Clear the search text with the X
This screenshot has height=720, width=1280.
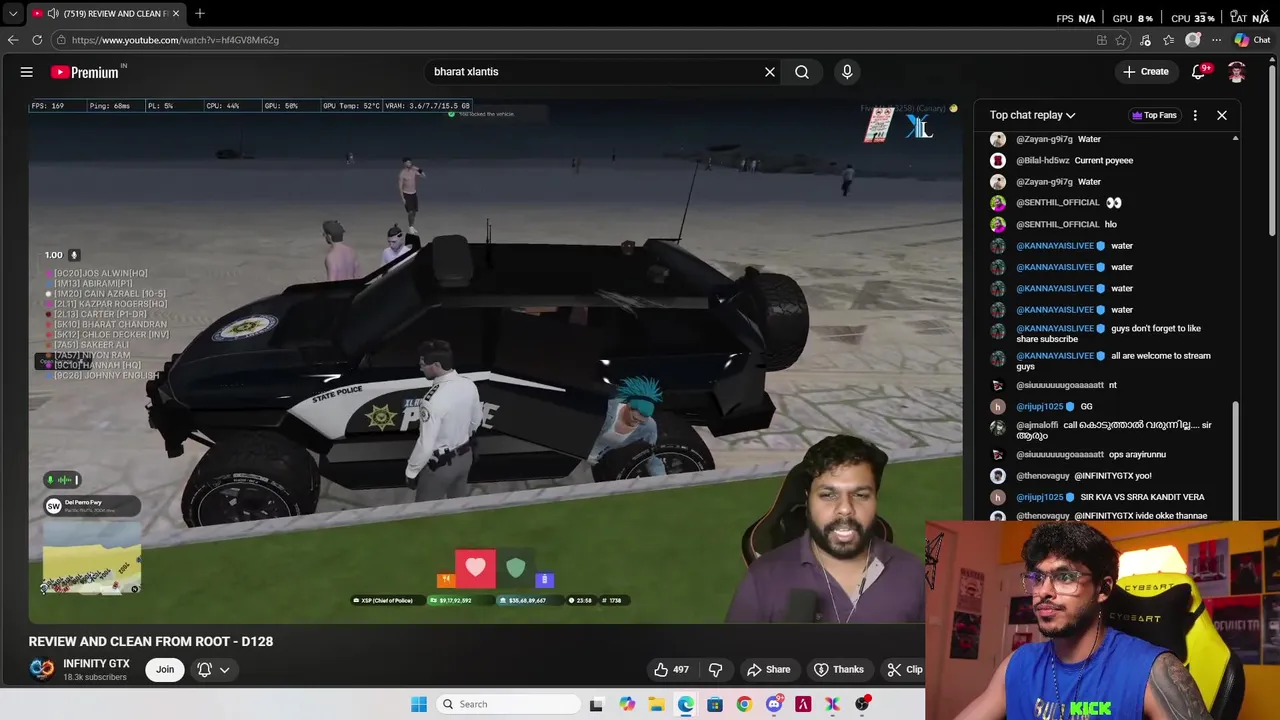(x=770, y=72)
